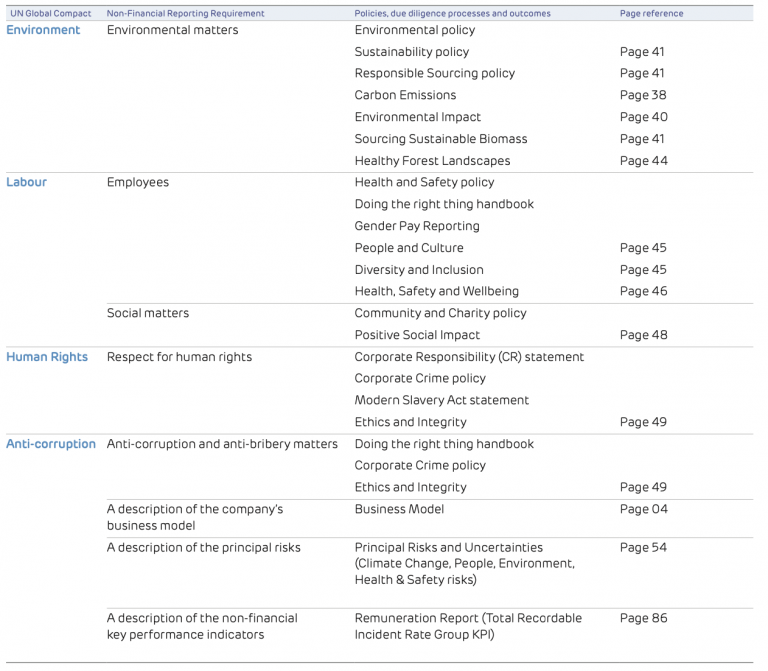
Task: Click the Positive Social Impact entry
Action: point(417,335)
